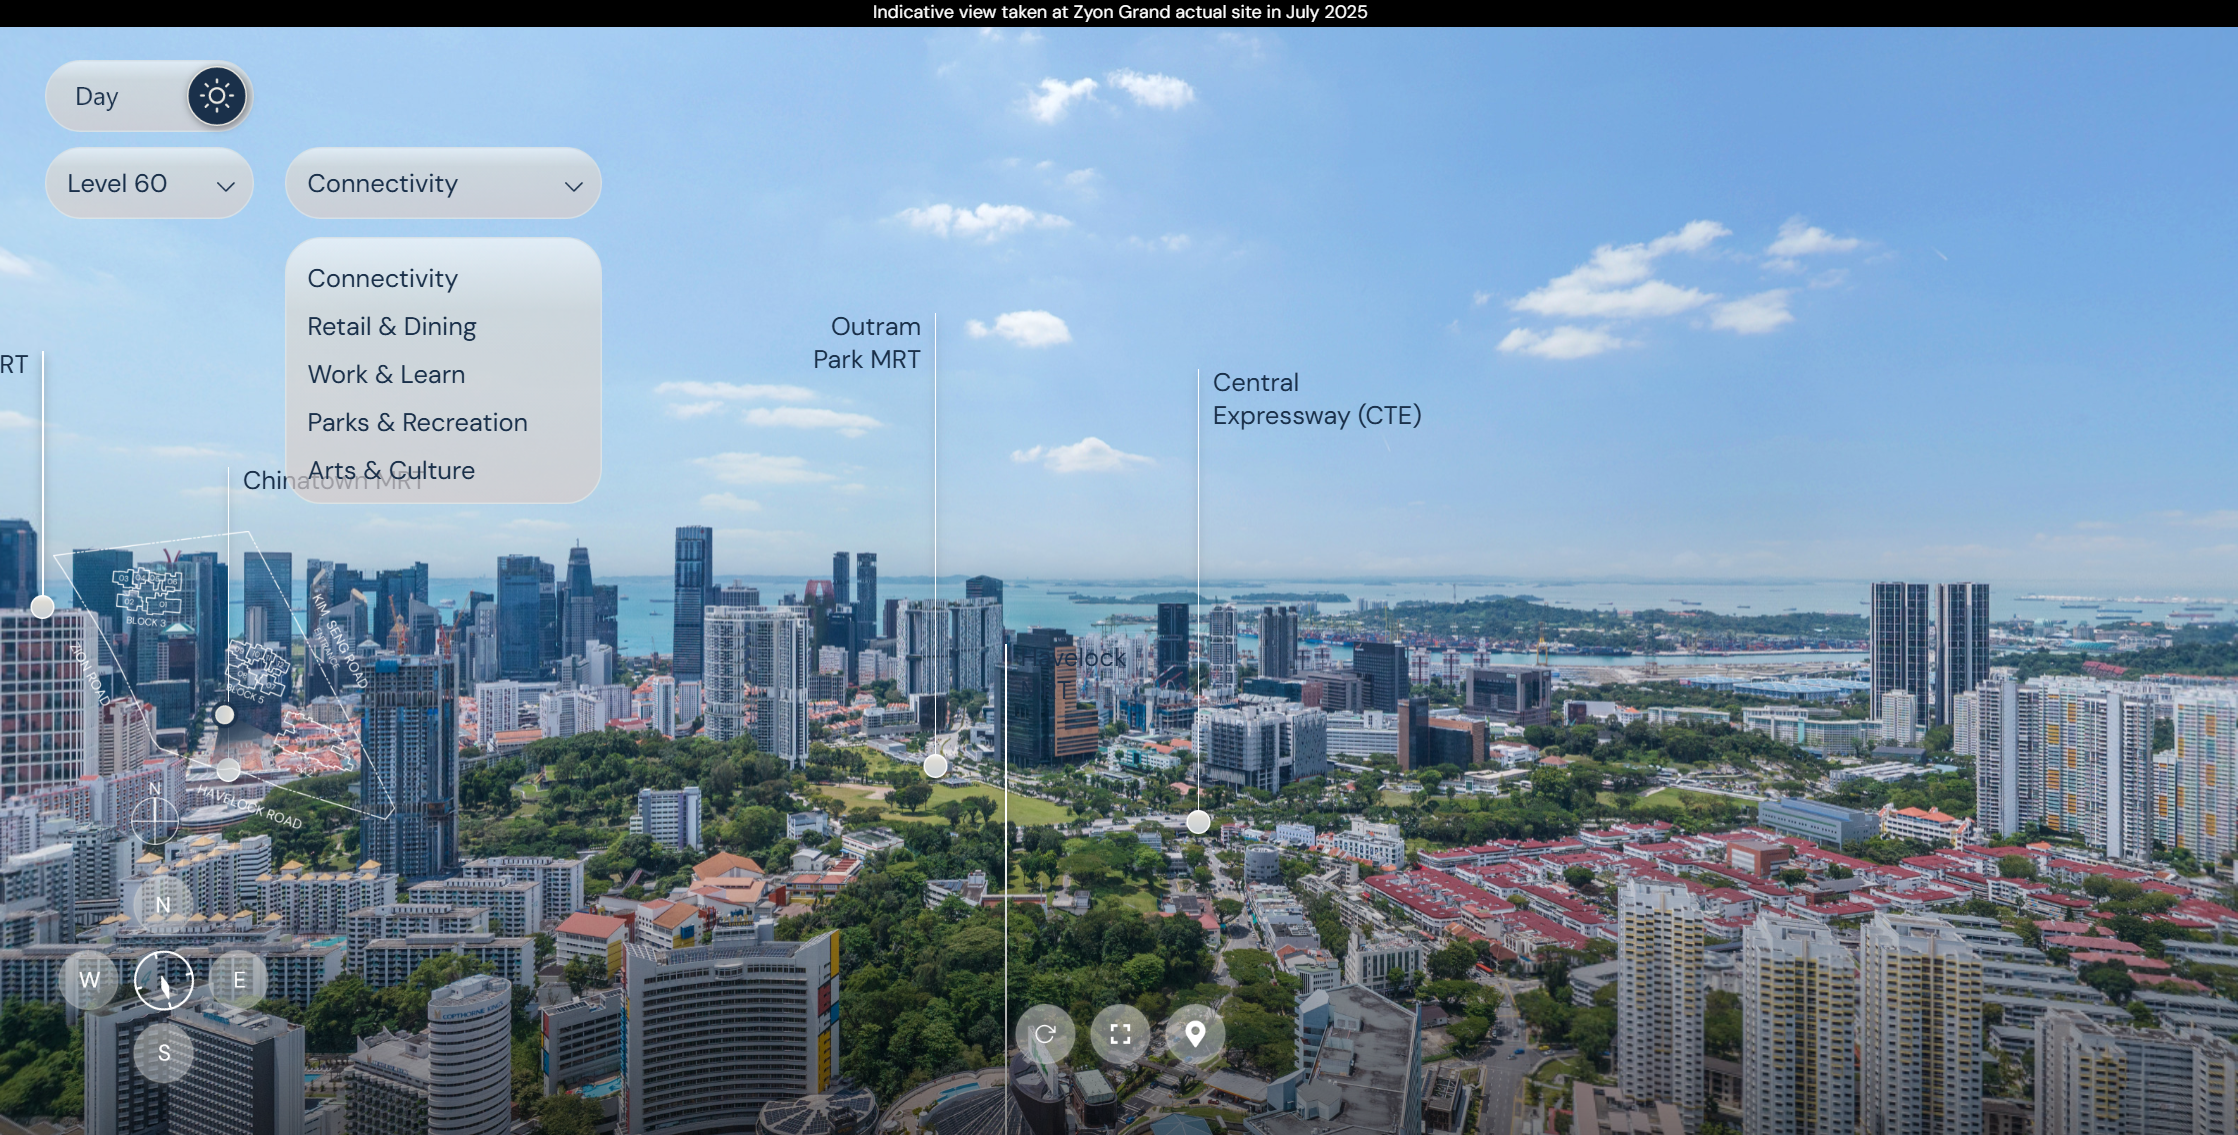Click Central Expressway (CTE) label

click(x=1316, y=399)
